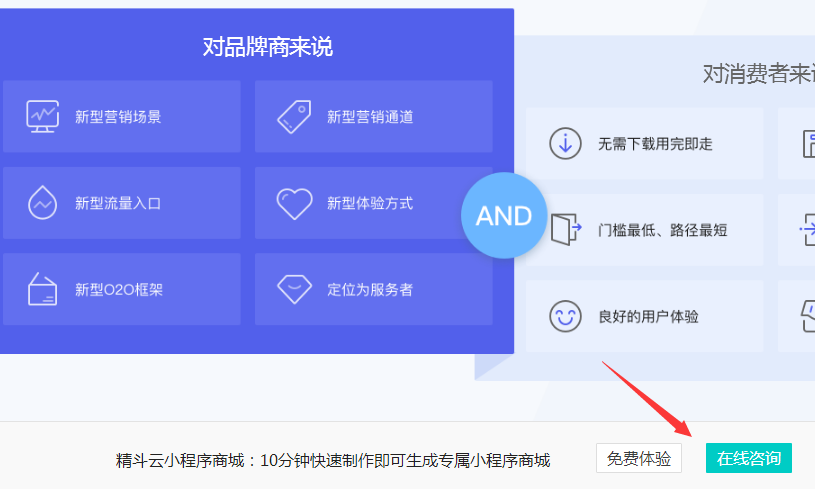
Task: Open the 门槛最低、路径最短 card label
Action: click(x=663, y=230)
